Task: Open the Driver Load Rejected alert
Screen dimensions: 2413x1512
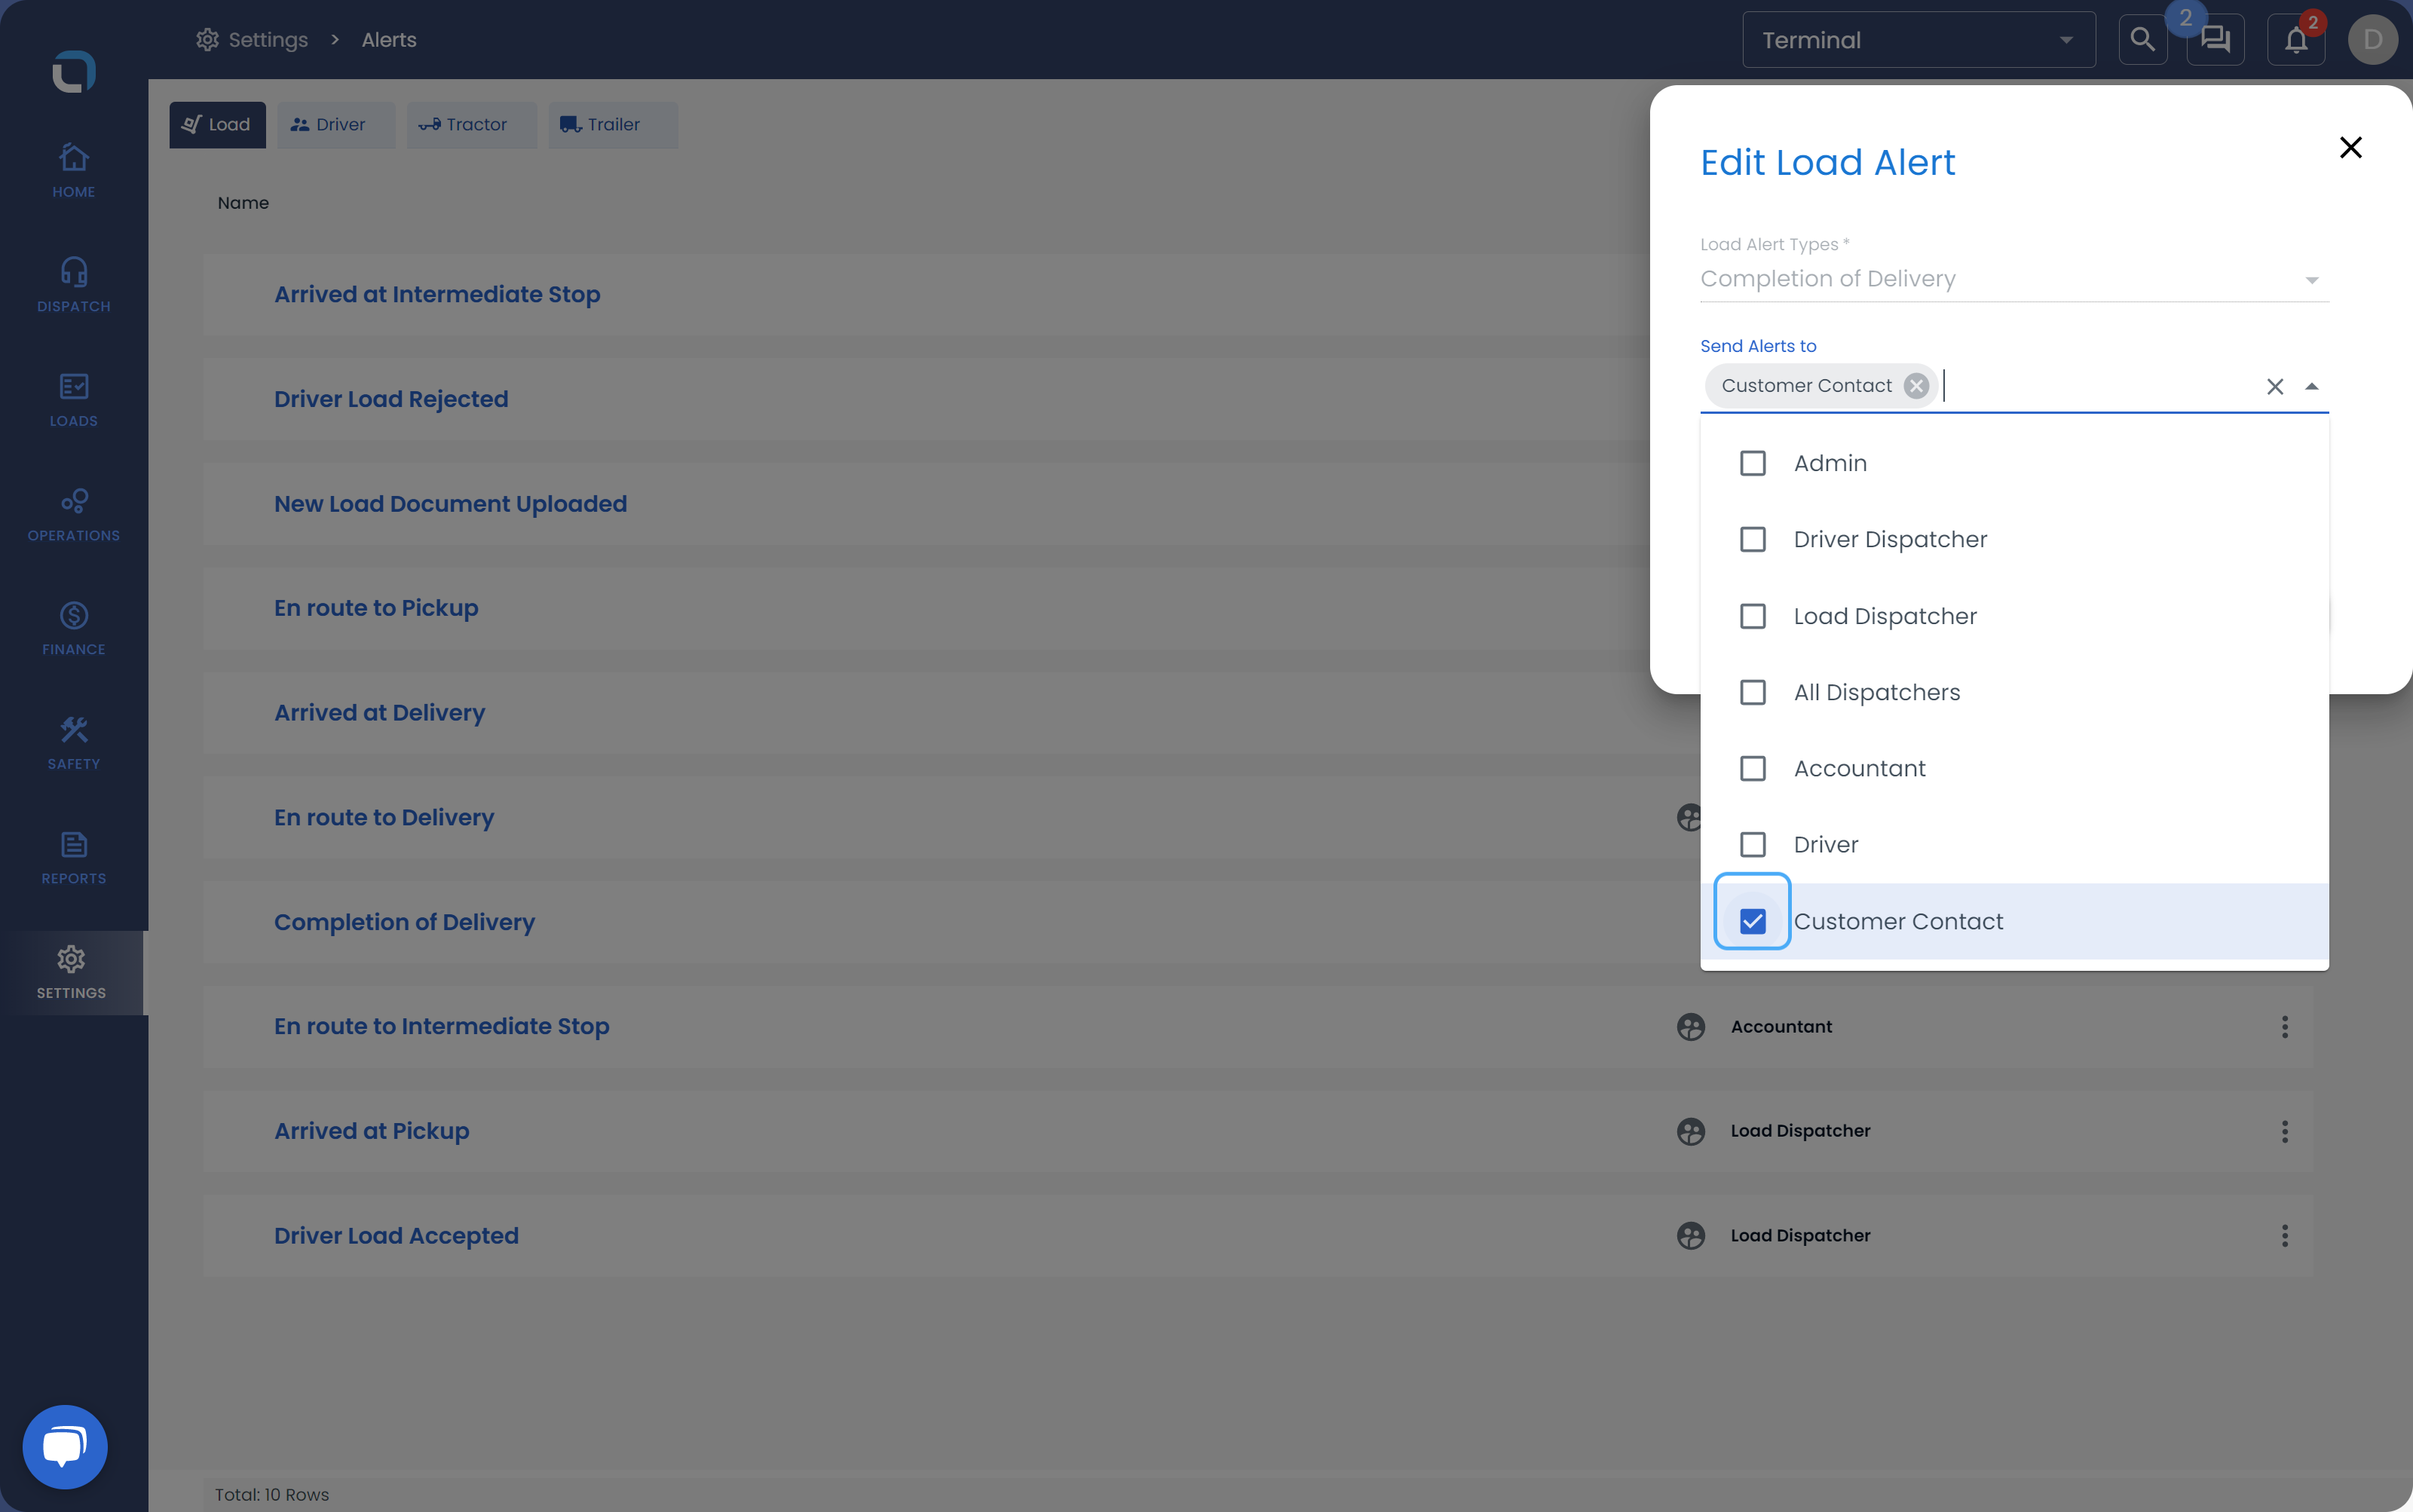Action: click(391, 399)
